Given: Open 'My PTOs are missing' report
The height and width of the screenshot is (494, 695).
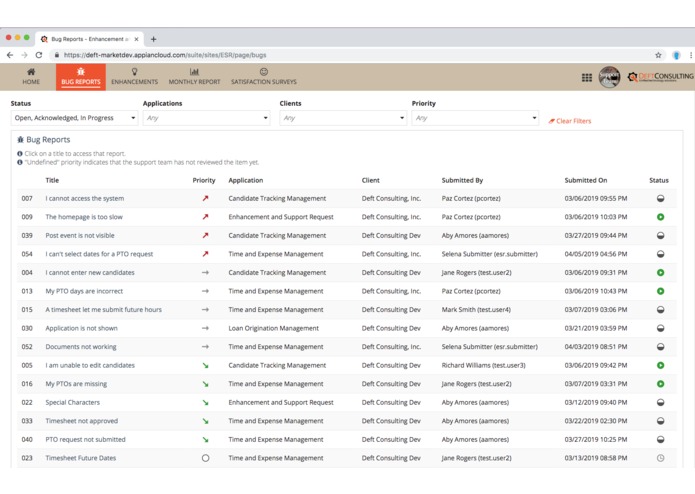Looking at the screenshot, I should tap(76, 384).
